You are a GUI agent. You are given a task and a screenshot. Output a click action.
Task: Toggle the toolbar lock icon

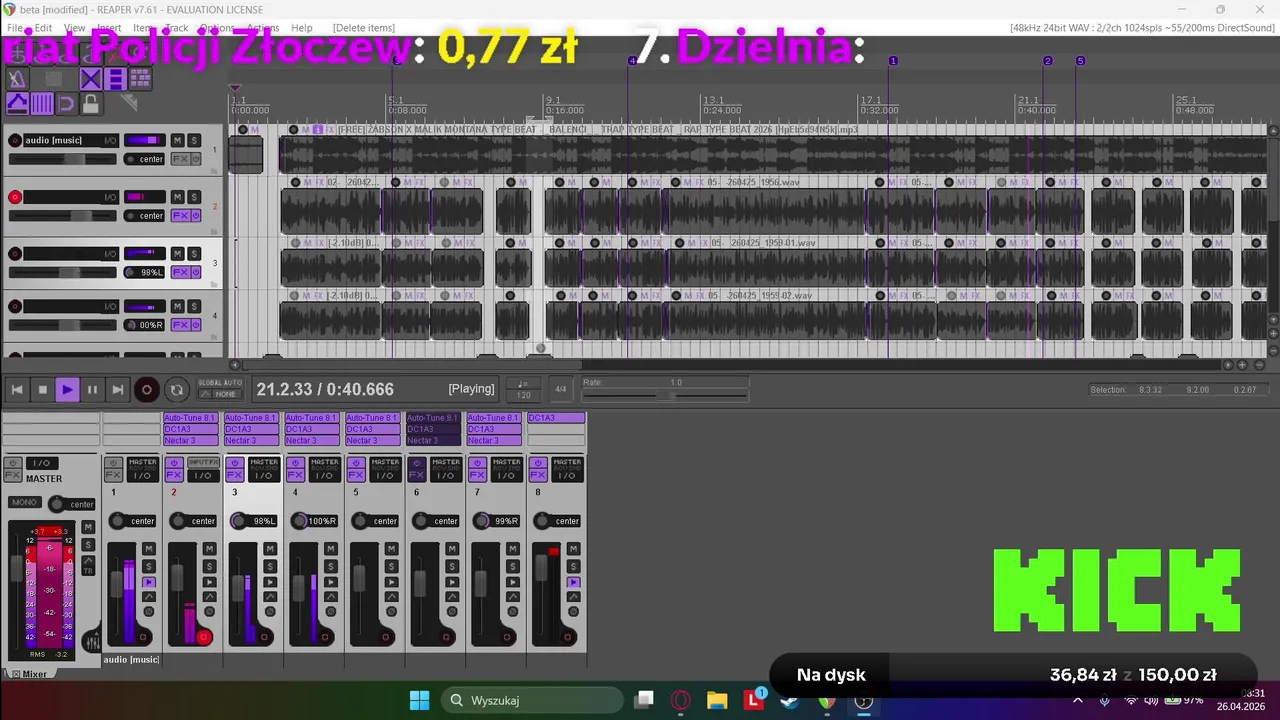pos(91,103)
